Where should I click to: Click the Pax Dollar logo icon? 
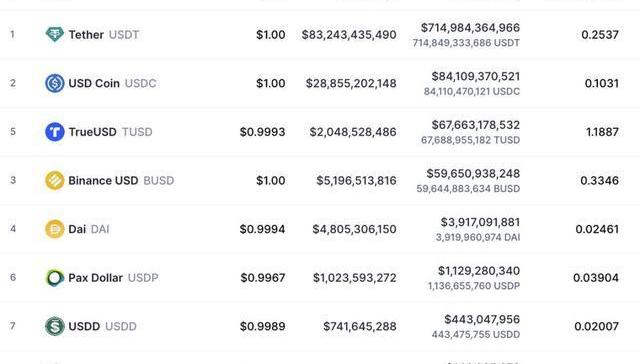(x=54, y=277)
